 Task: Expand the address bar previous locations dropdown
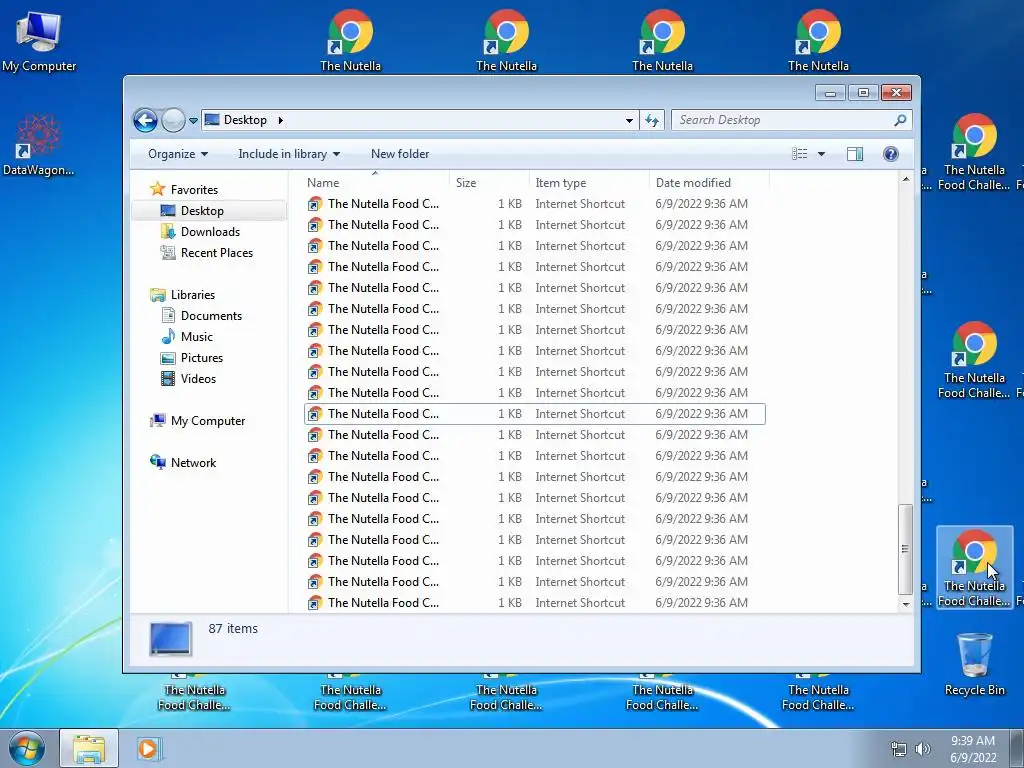coord(629,120)
